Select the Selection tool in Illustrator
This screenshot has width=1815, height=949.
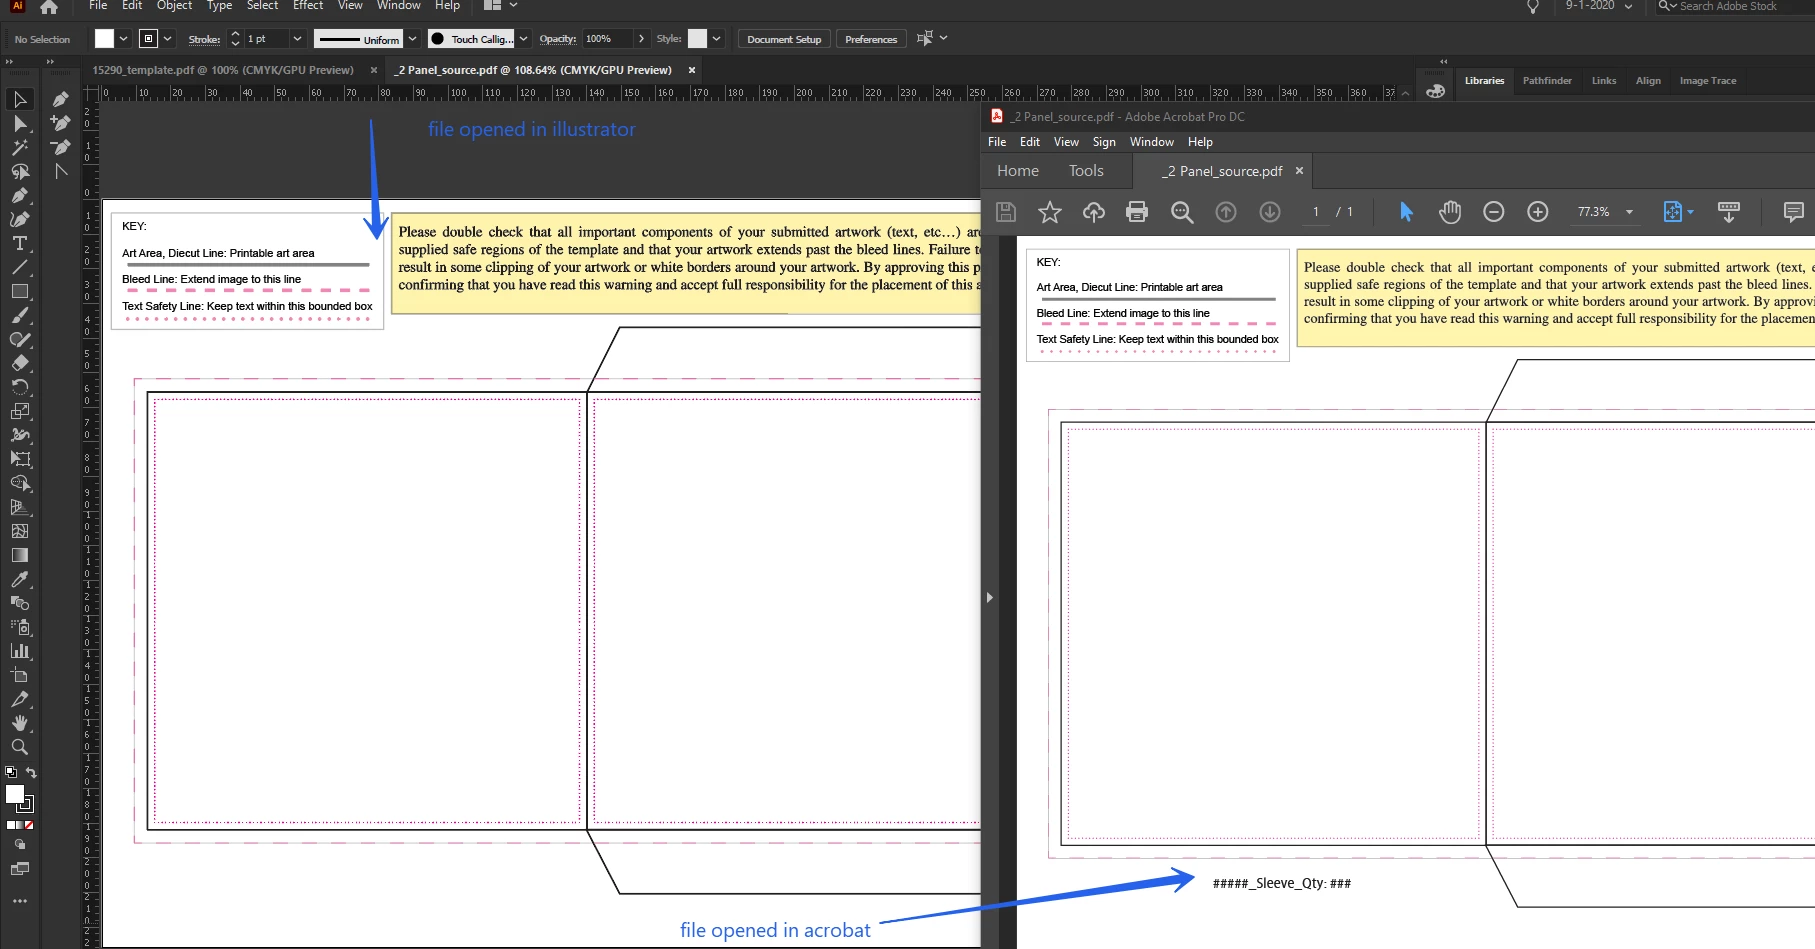click(x=20, y=99)
